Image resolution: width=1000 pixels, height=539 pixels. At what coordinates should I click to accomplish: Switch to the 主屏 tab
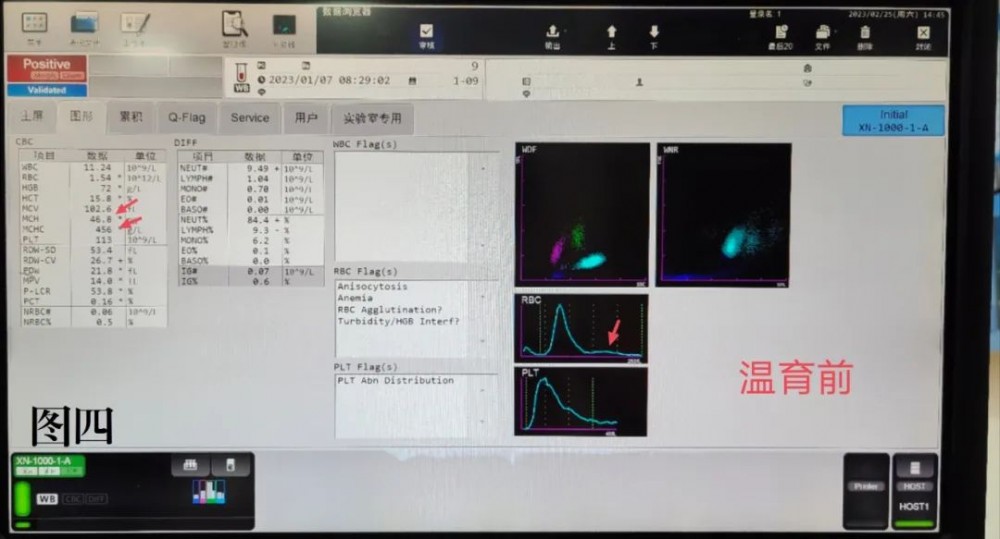pos(32,116)
